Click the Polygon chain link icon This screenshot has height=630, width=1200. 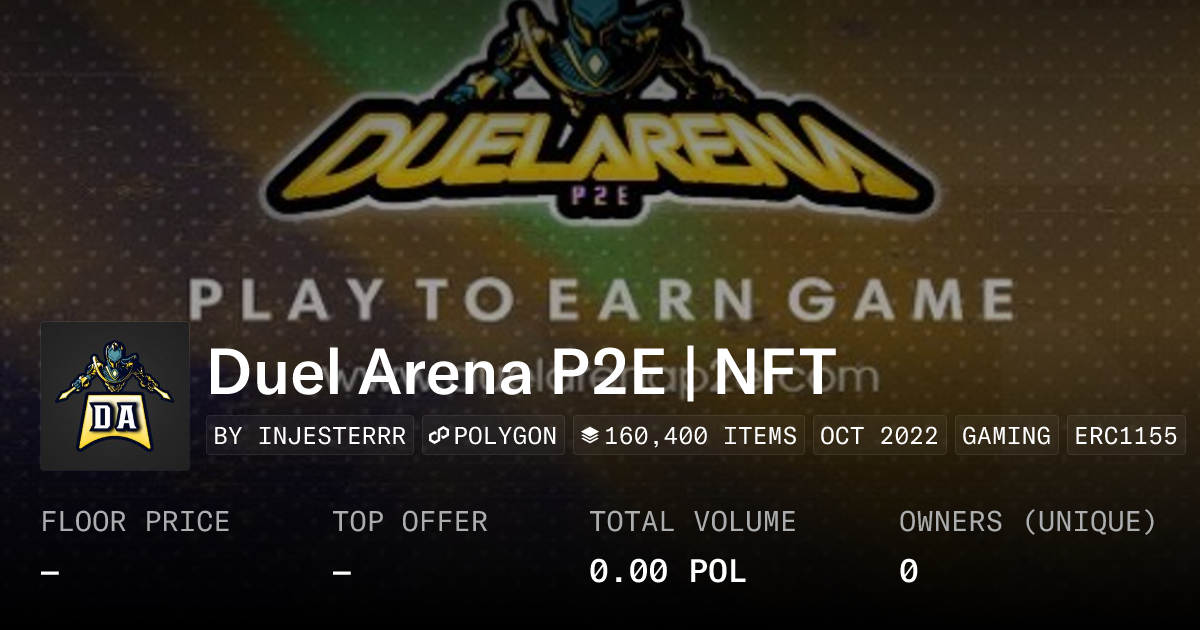click(438, 436)
